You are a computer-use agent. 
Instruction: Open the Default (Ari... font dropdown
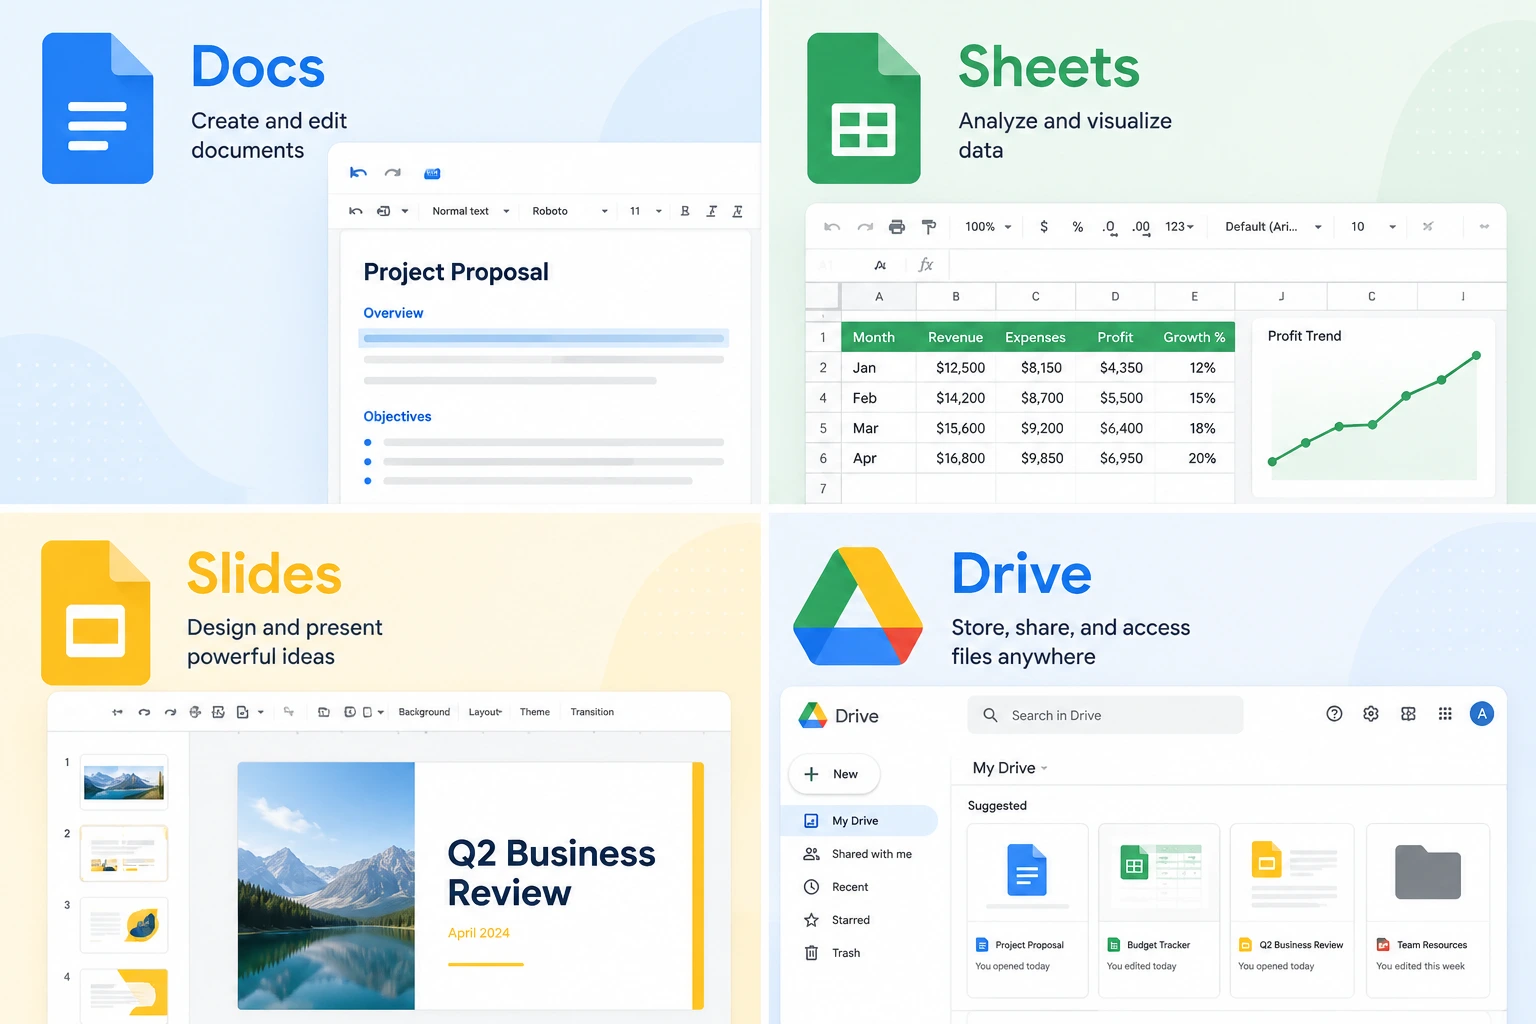point(1273,227)
